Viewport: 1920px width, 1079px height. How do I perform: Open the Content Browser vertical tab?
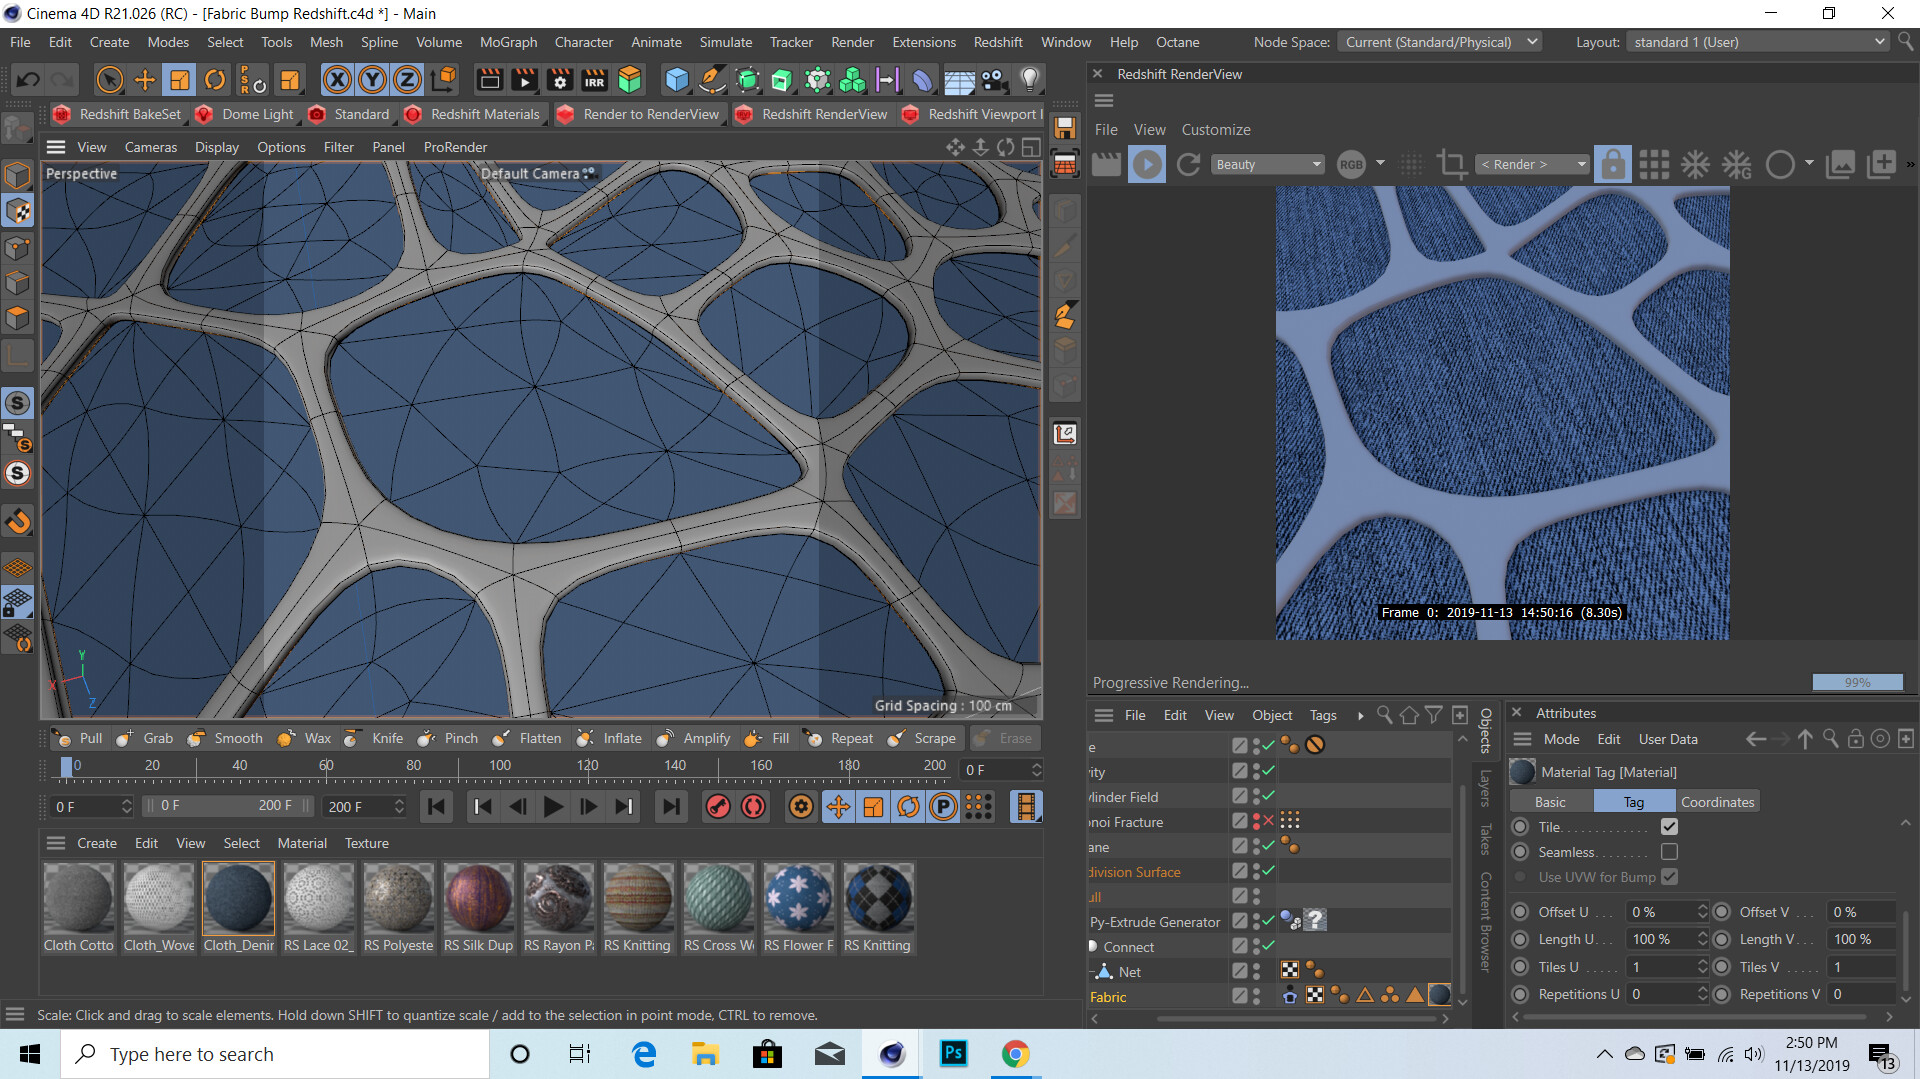tap(1486, 922)
